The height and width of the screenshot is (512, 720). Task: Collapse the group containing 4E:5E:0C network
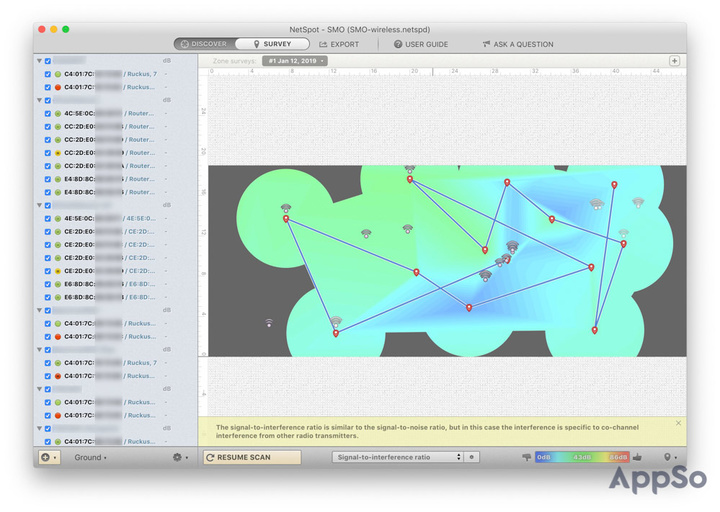click(39, 205)
